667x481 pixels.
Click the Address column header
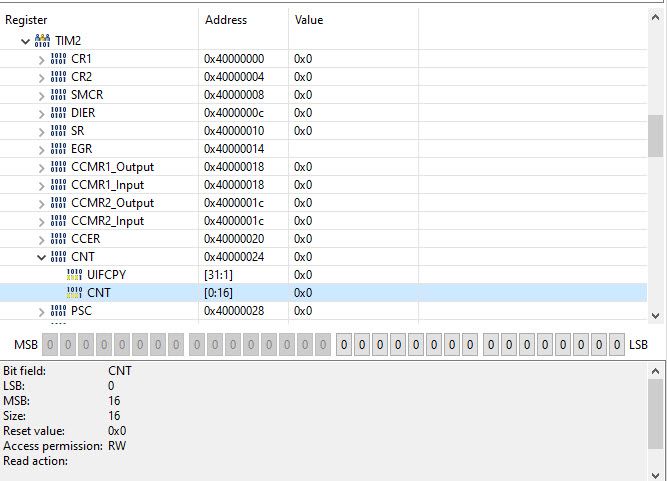(x=225, y=20)
